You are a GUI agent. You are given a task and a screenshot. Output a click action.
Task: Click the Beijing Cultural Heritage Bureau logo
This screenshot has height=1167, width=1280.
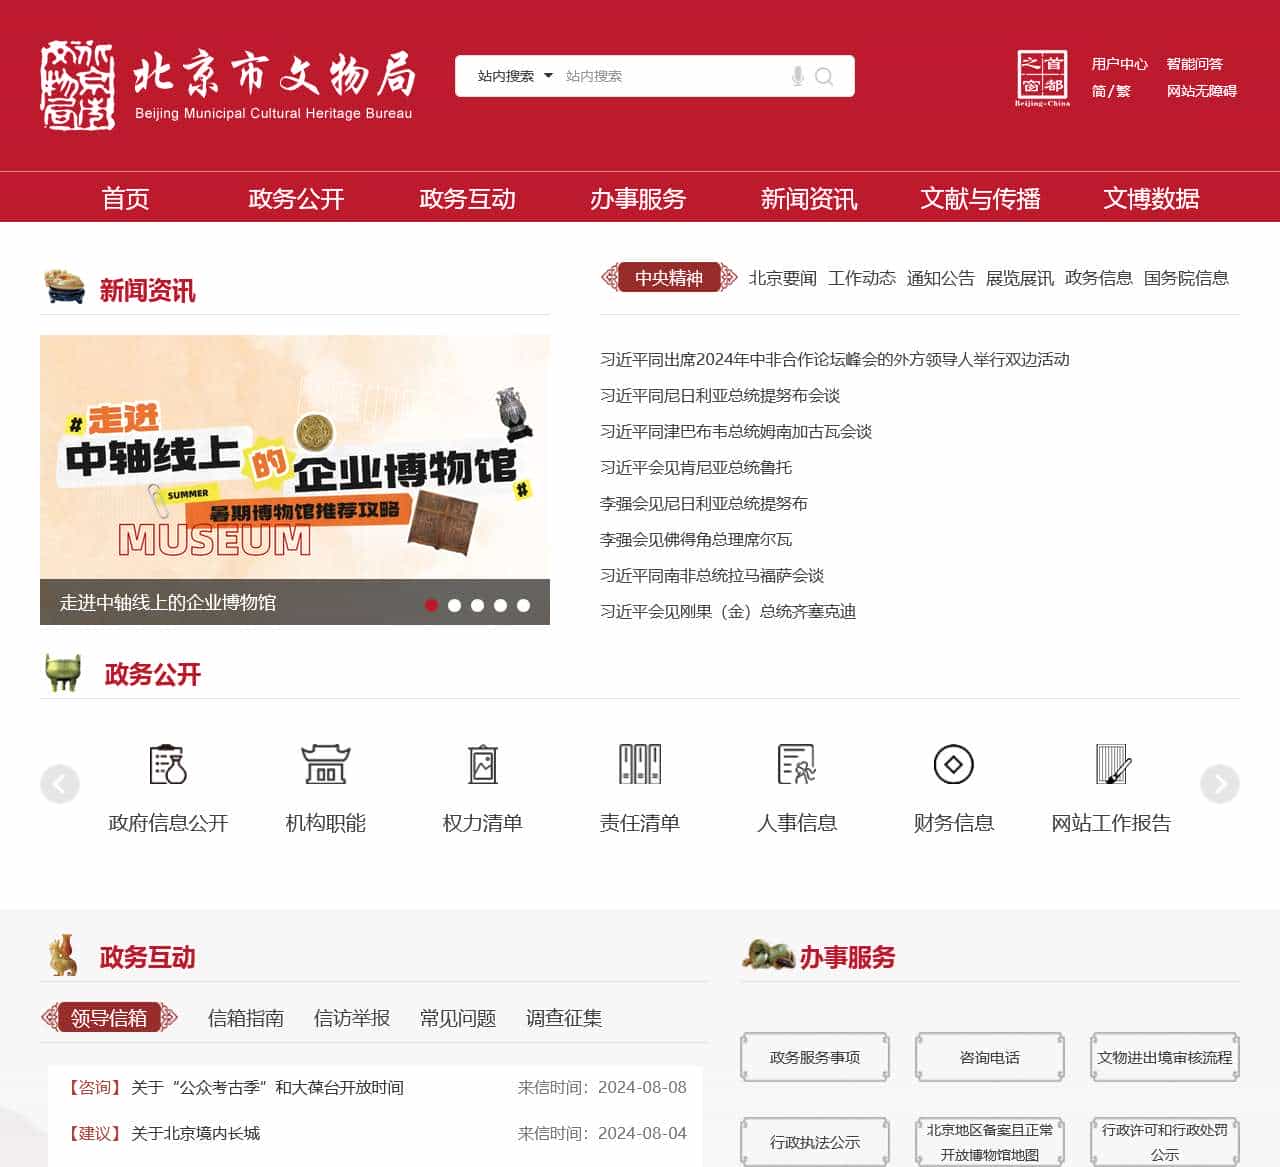coord(227,85)
